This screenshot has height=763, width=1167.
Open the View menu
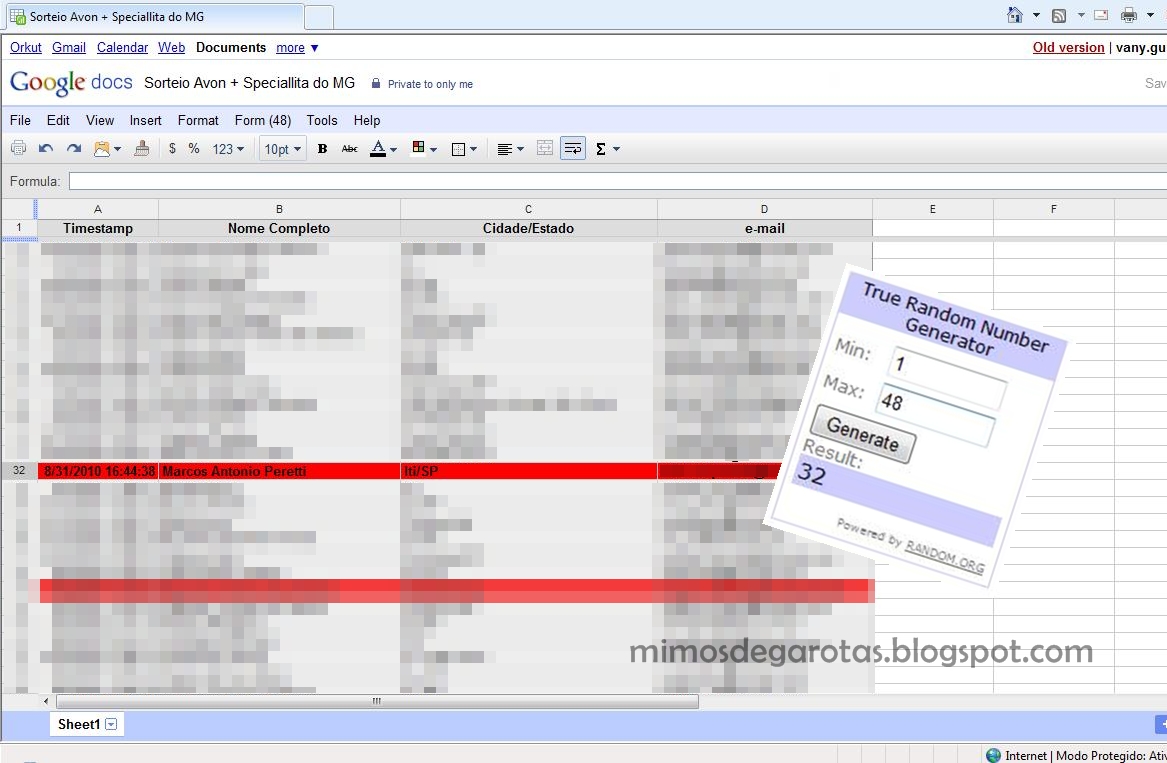tap(100, 121)
